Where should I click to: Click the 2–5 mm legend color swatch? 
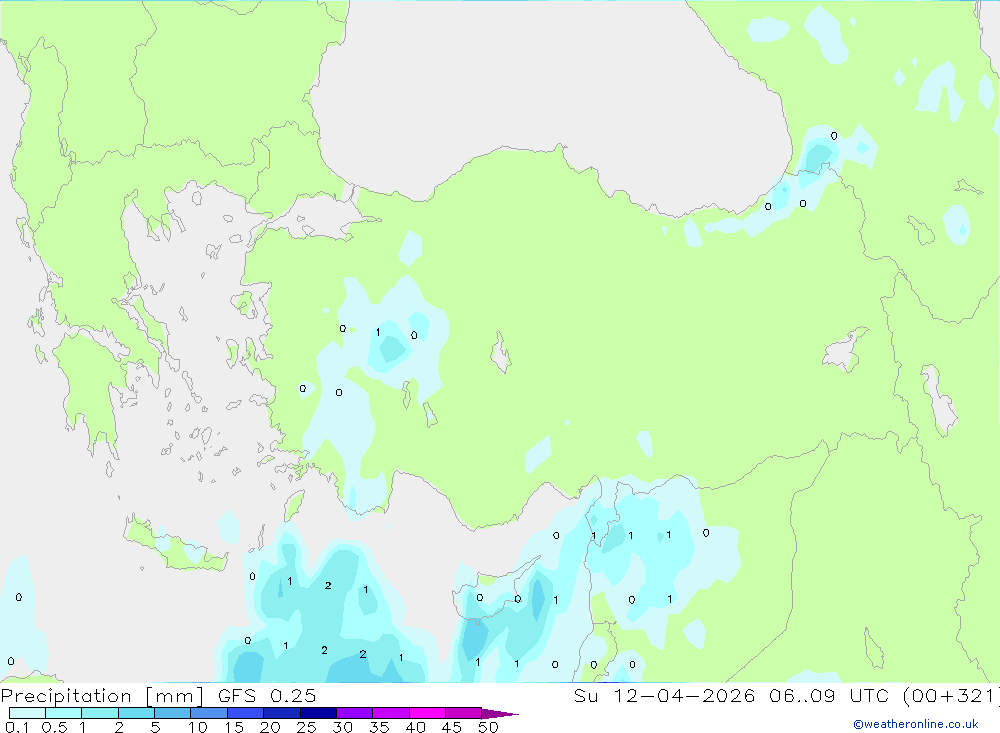pyautogui.click(x=136, y=713)
